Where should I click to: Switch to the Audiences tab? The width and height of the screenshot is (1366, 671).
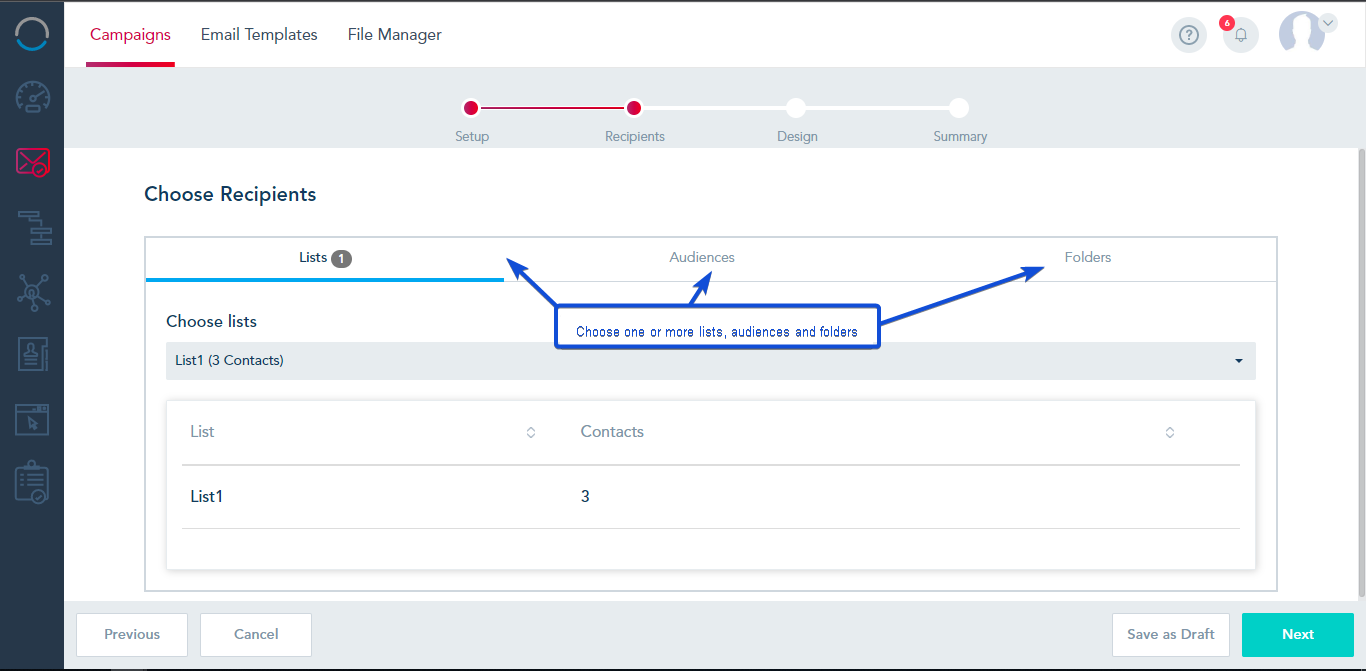702,257
